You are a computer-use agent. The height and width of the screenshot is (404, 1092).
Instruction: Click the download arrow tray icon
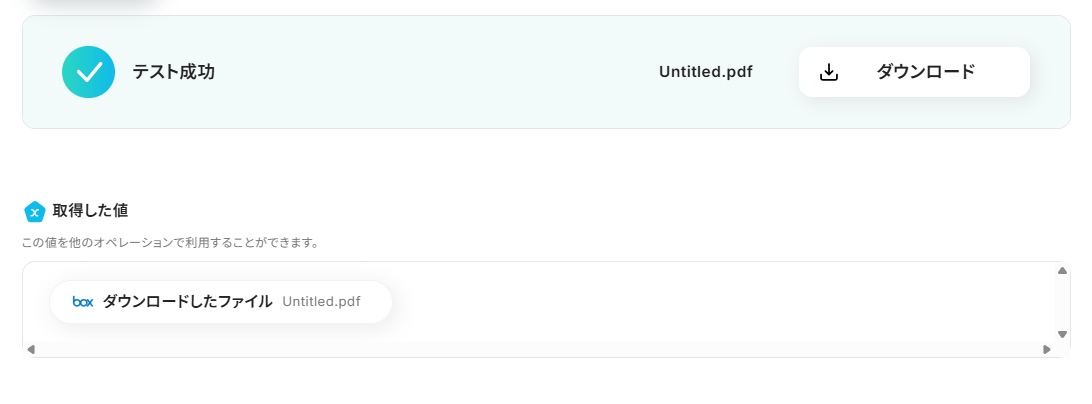pyautogui.click(x=828, y=72)
